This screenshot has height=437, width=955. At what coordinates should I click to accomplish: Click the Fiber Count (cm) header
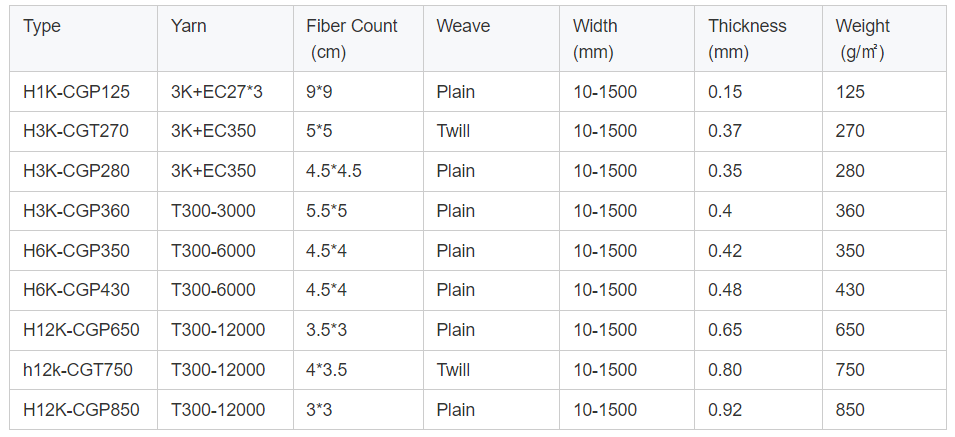click(352, 38)
